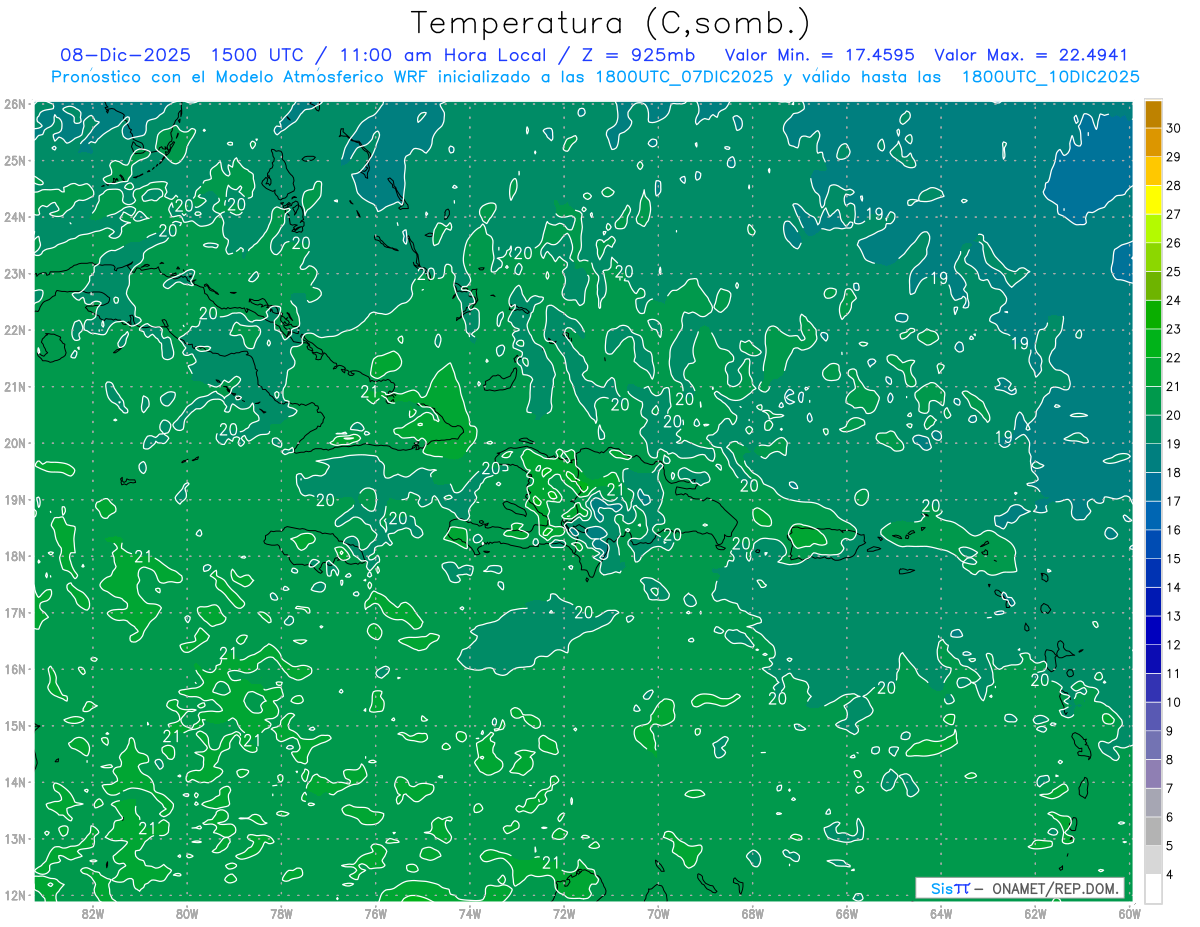The width and height of the screenshot is (1200, 927).
Task: Click the '23N' latitude label
Action: (15, 273)
